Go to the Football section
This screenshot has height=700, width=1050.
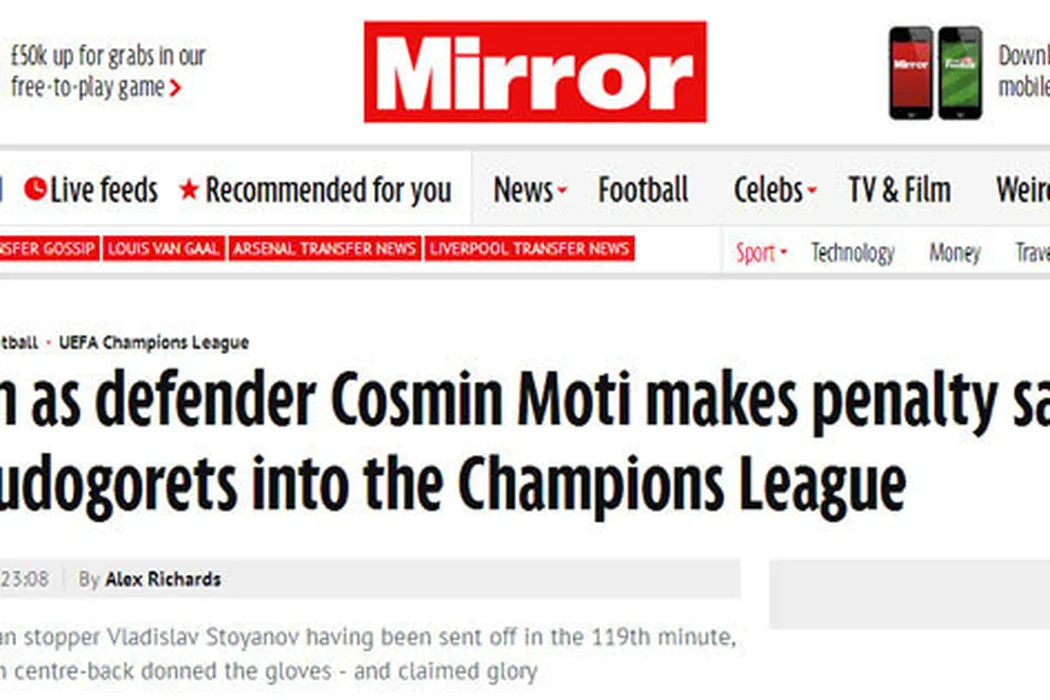pos(643,190)
